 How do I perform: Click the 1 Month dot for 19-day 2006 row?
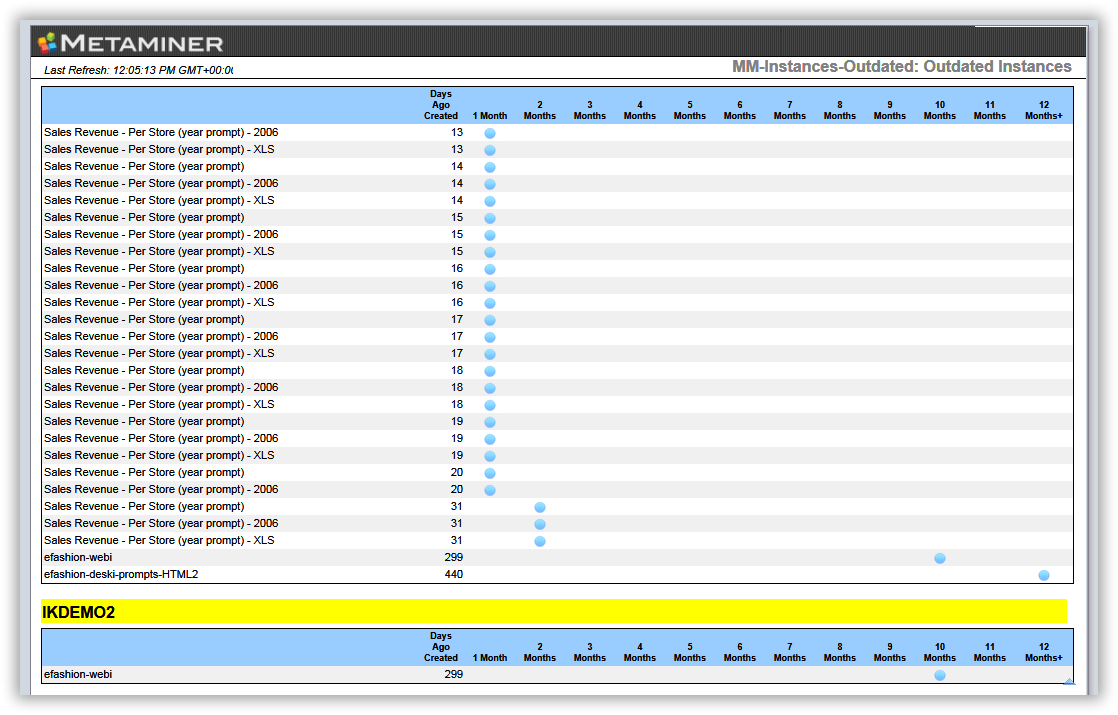(x=490, y=439)
